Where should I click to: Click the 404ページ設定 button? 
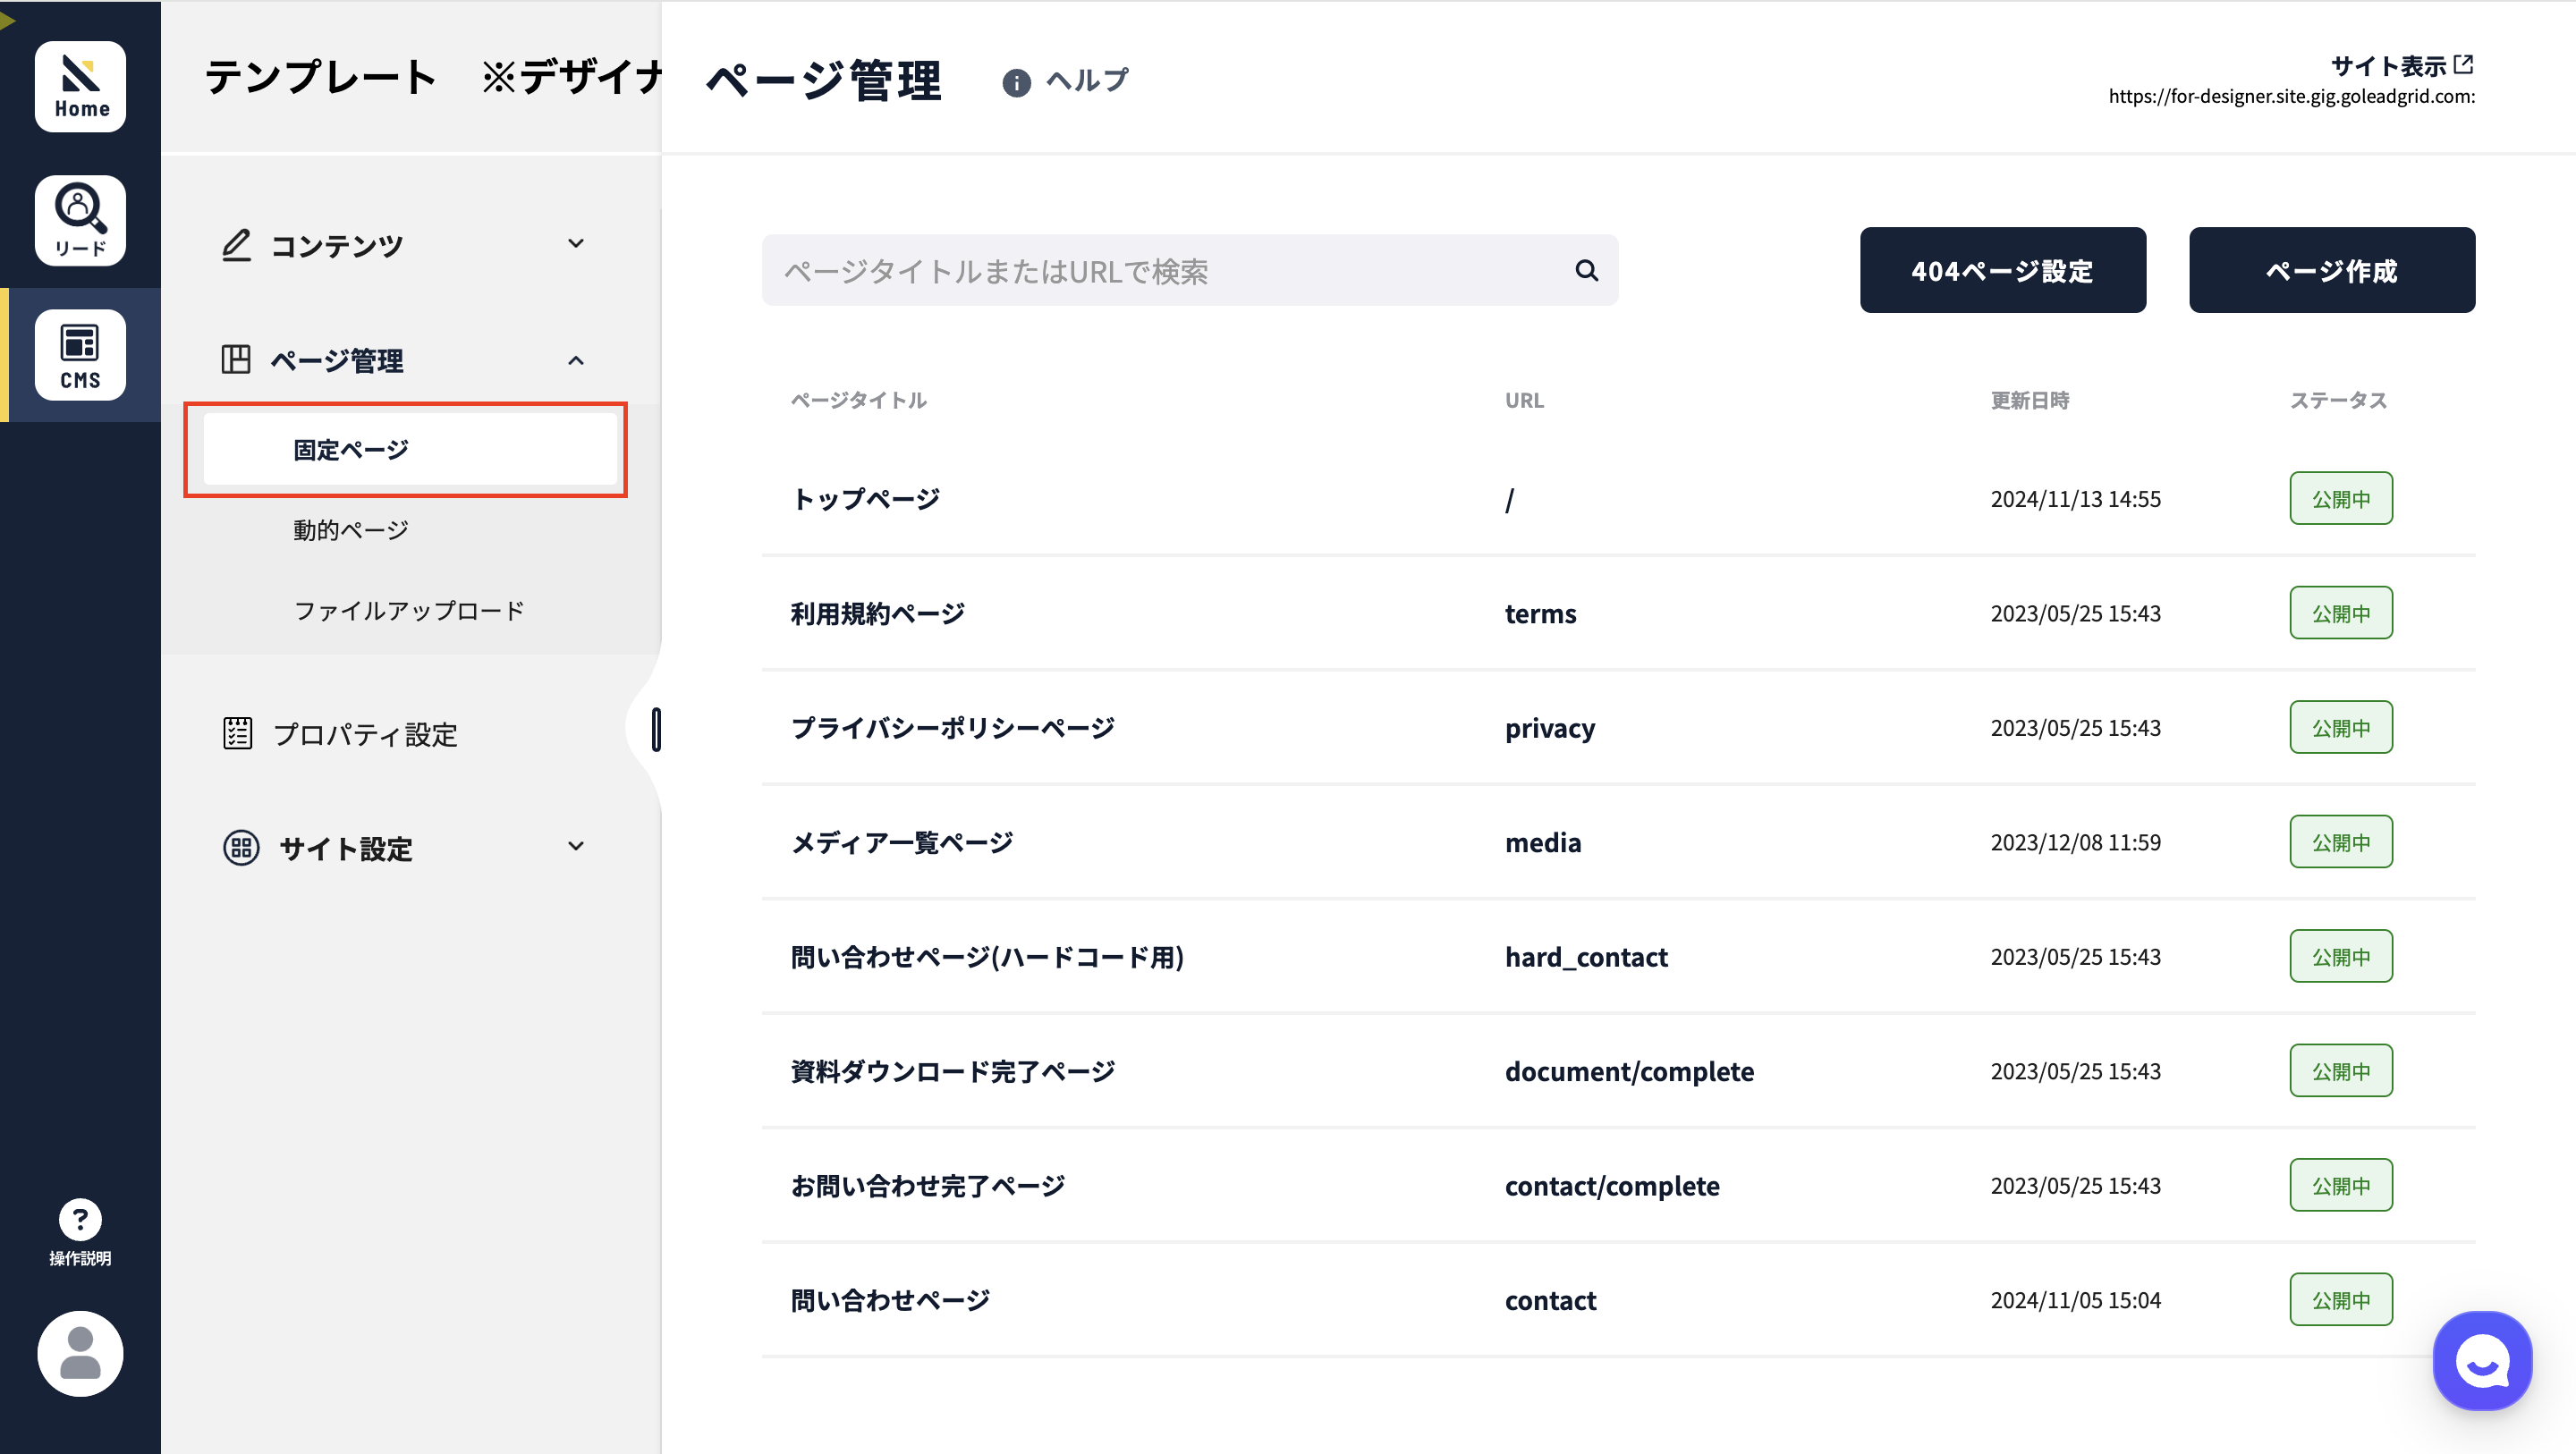click(2003, 270)
